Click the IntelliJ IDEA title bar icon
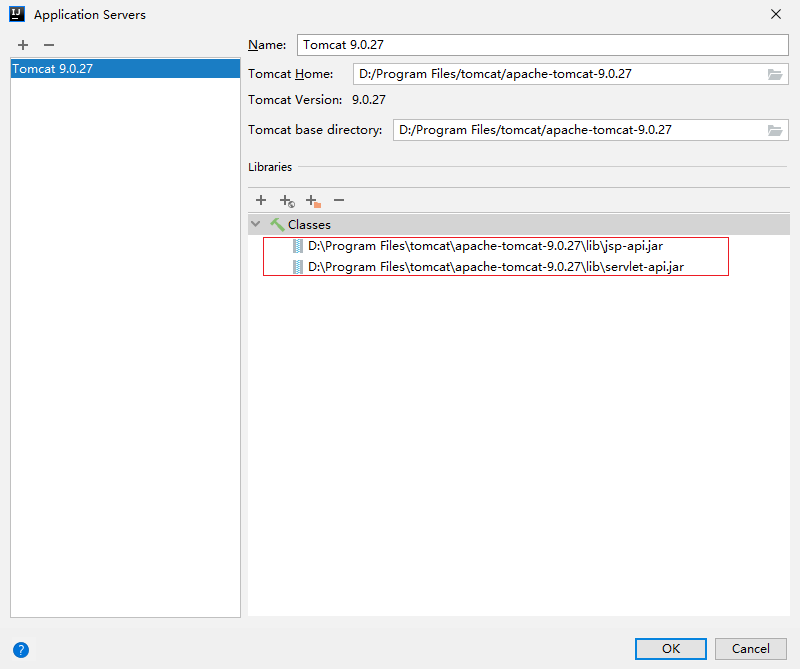 pos(17,14)
